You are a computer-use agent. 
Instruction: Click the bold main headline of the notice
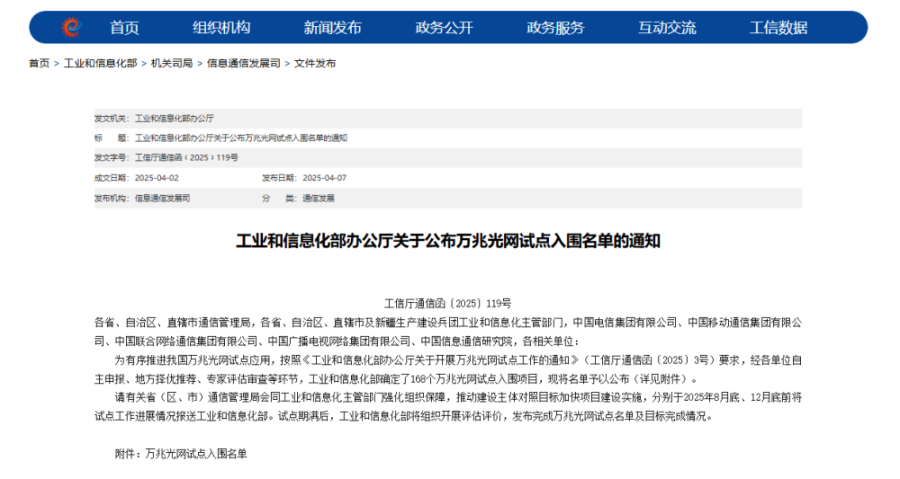click(448, 240)
